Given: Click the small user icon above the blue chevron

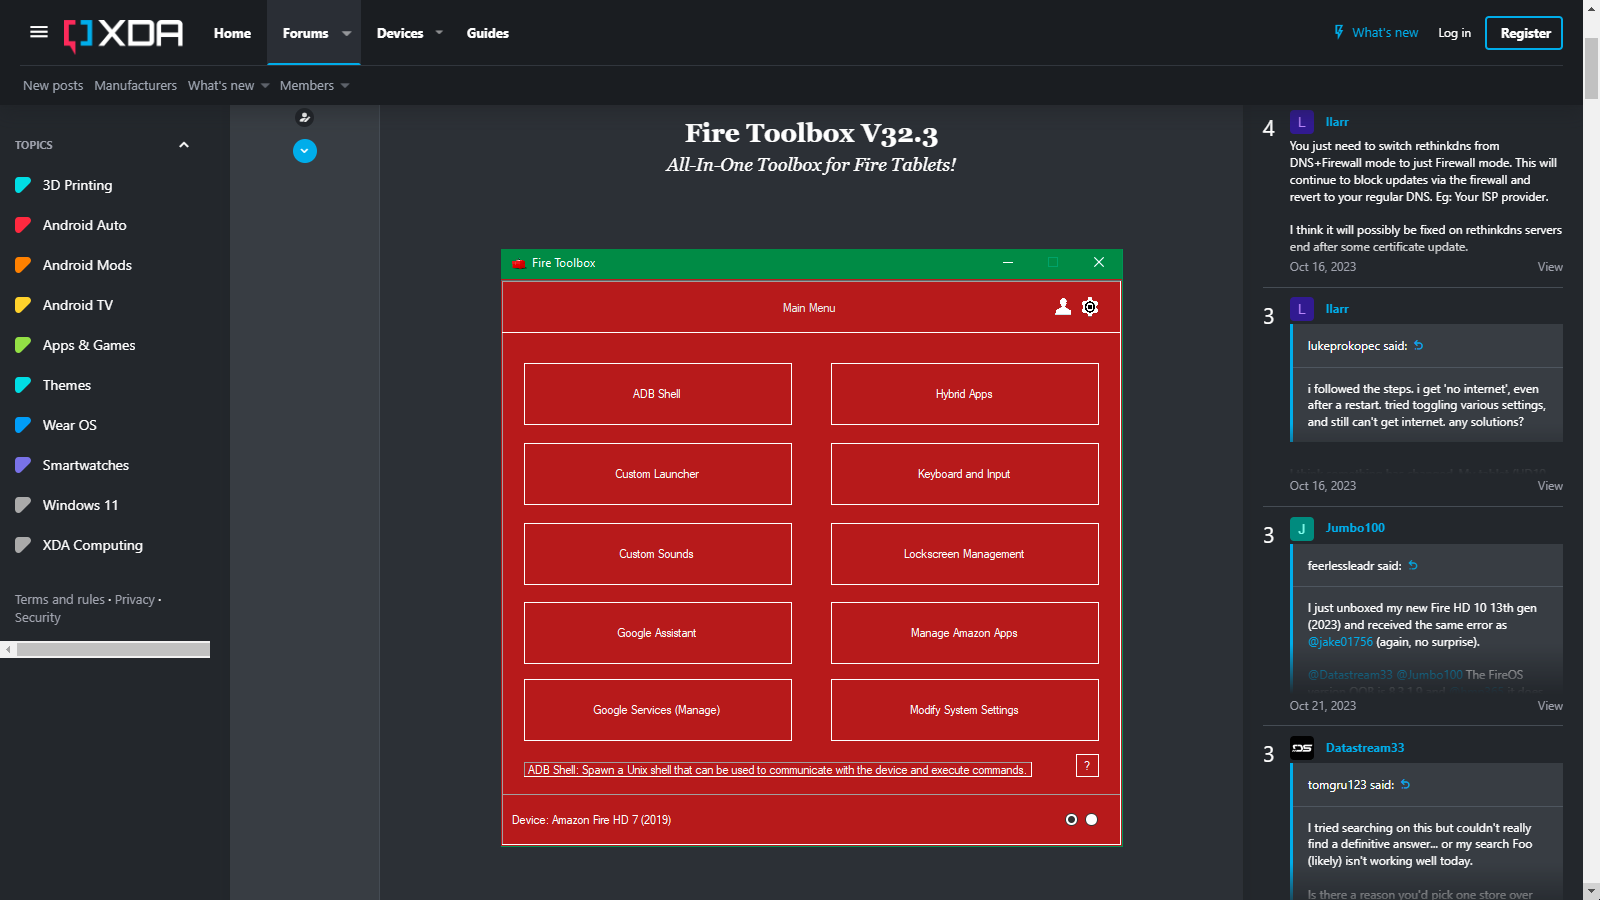Looking at the screenshot, I should tap(305, 117).
